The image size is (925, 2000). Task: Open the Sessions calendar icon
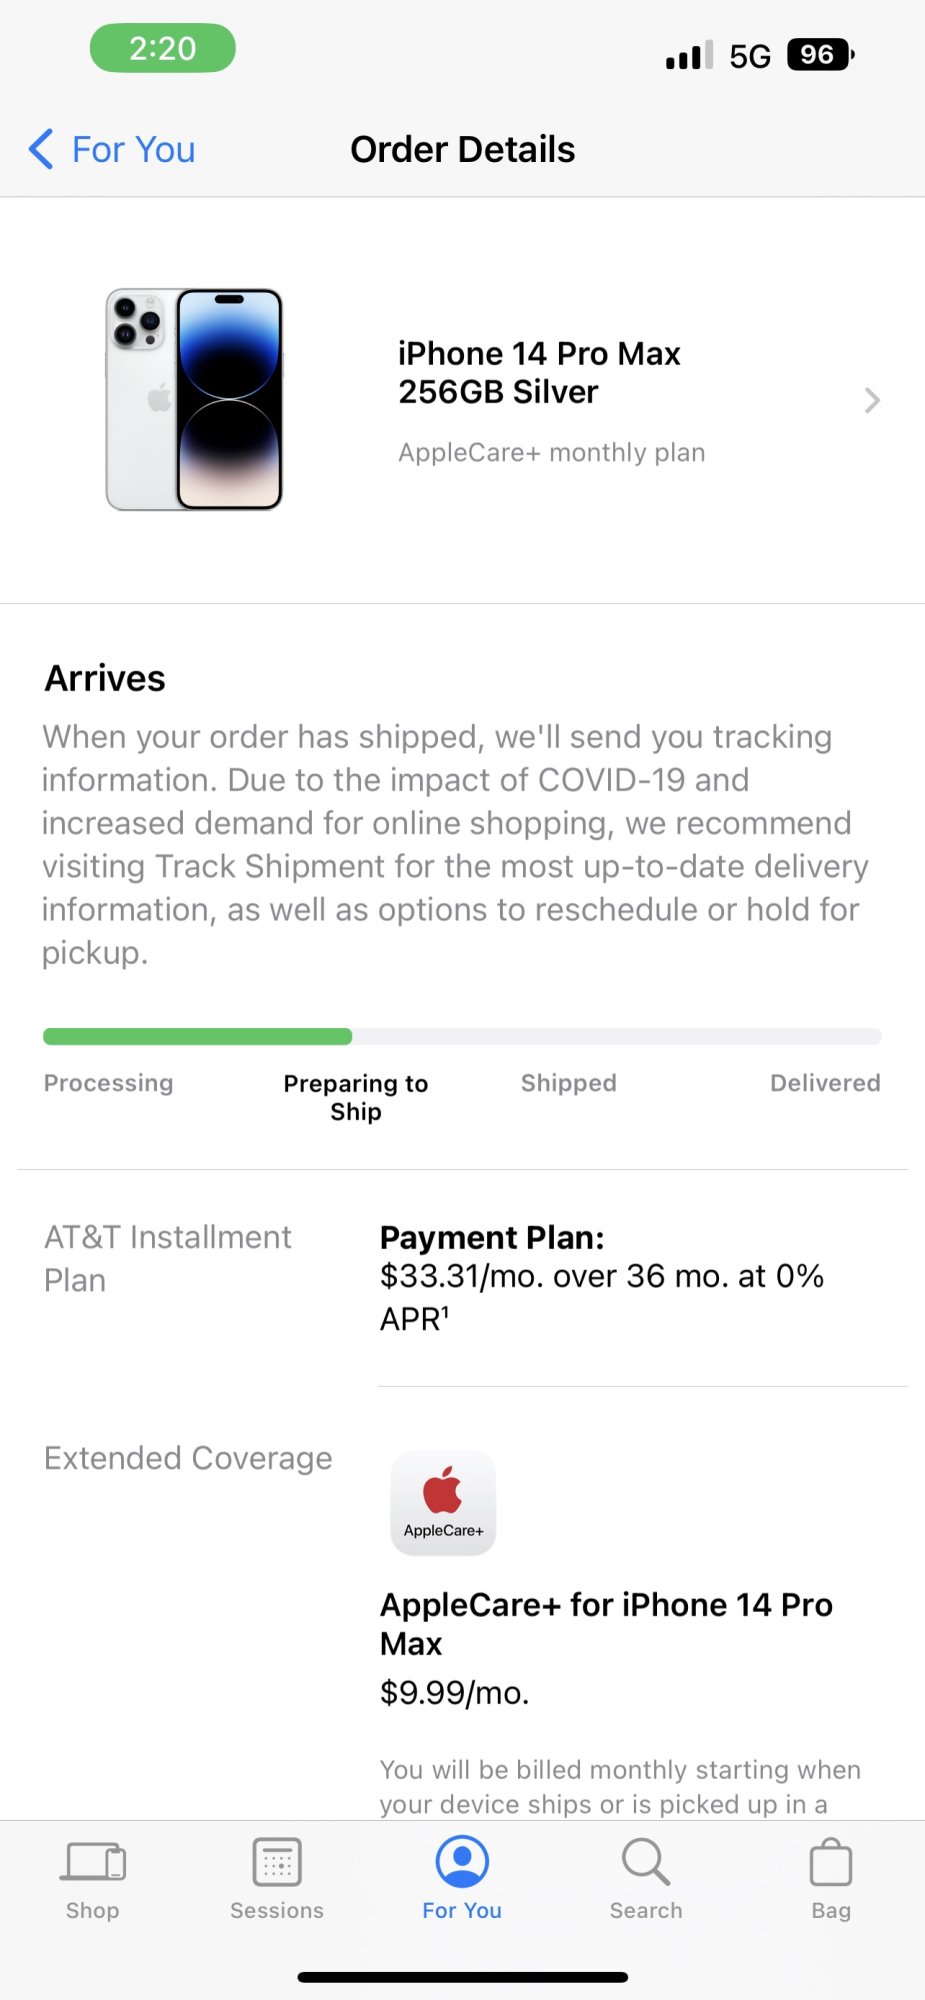click(x=277, y=1862)
